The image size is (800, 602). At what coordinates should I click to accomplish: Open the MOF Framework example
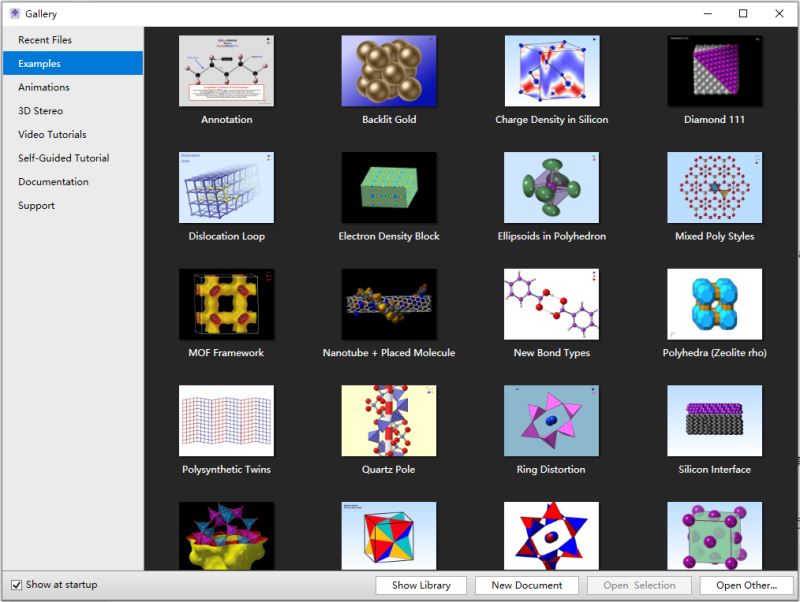pyautogui.click(x=225, y=305)
